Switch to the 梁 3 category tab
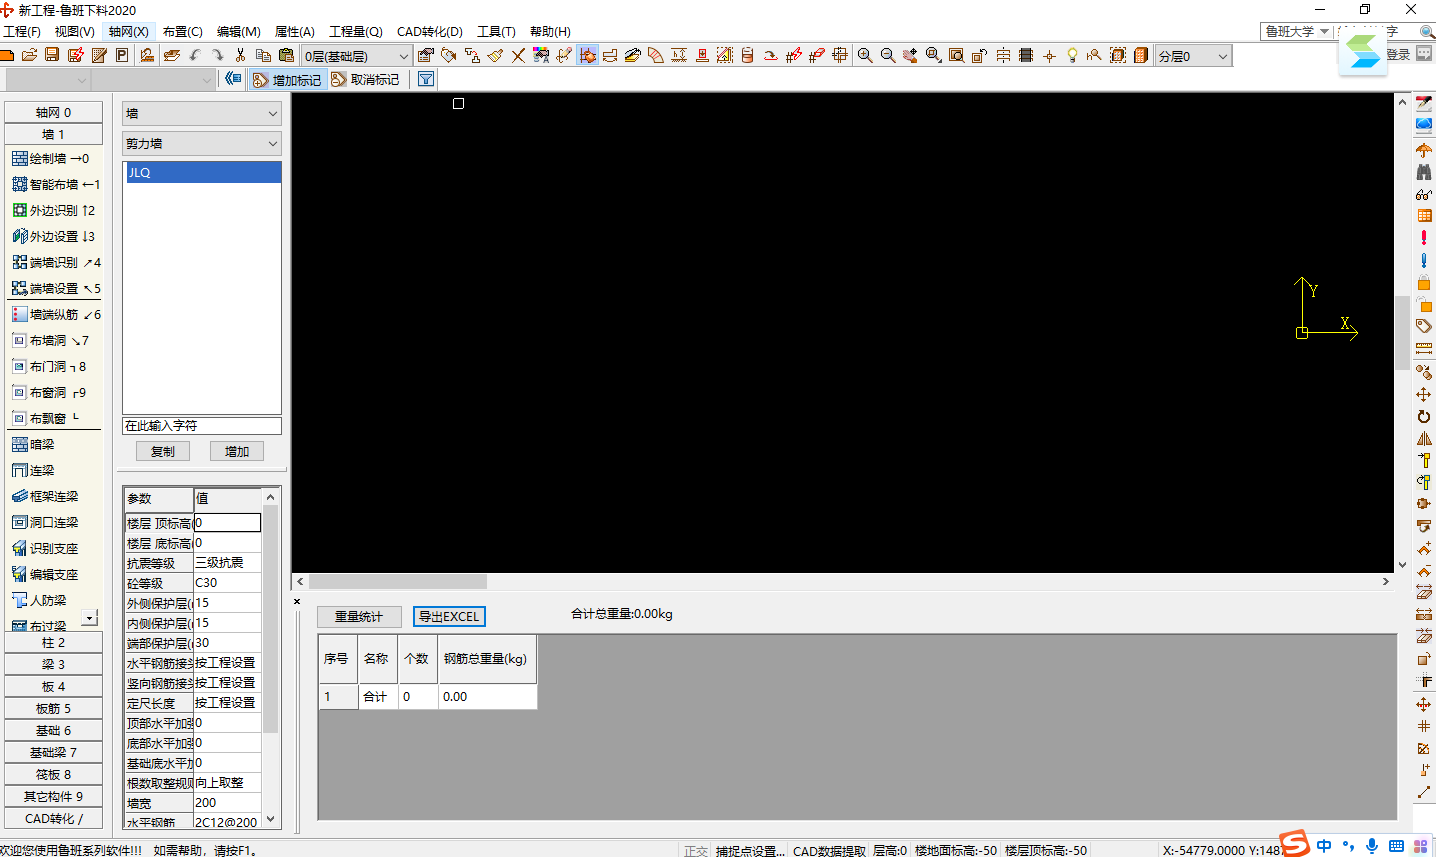This screenshot has height=857, width=1436. [54, 665]
